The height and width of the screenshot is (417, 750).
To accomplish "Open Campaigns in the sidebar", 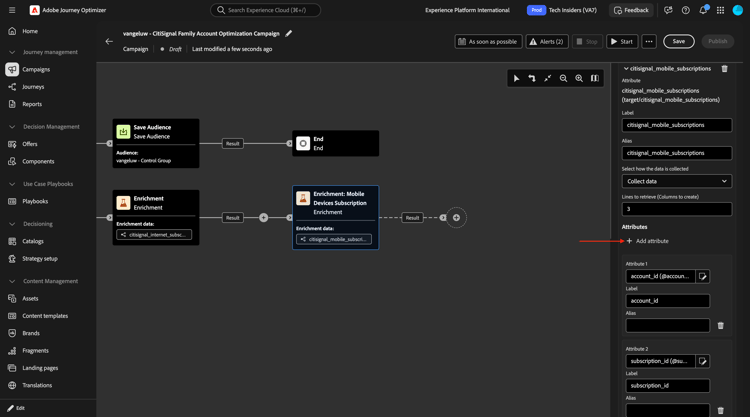I will (36, 69).
